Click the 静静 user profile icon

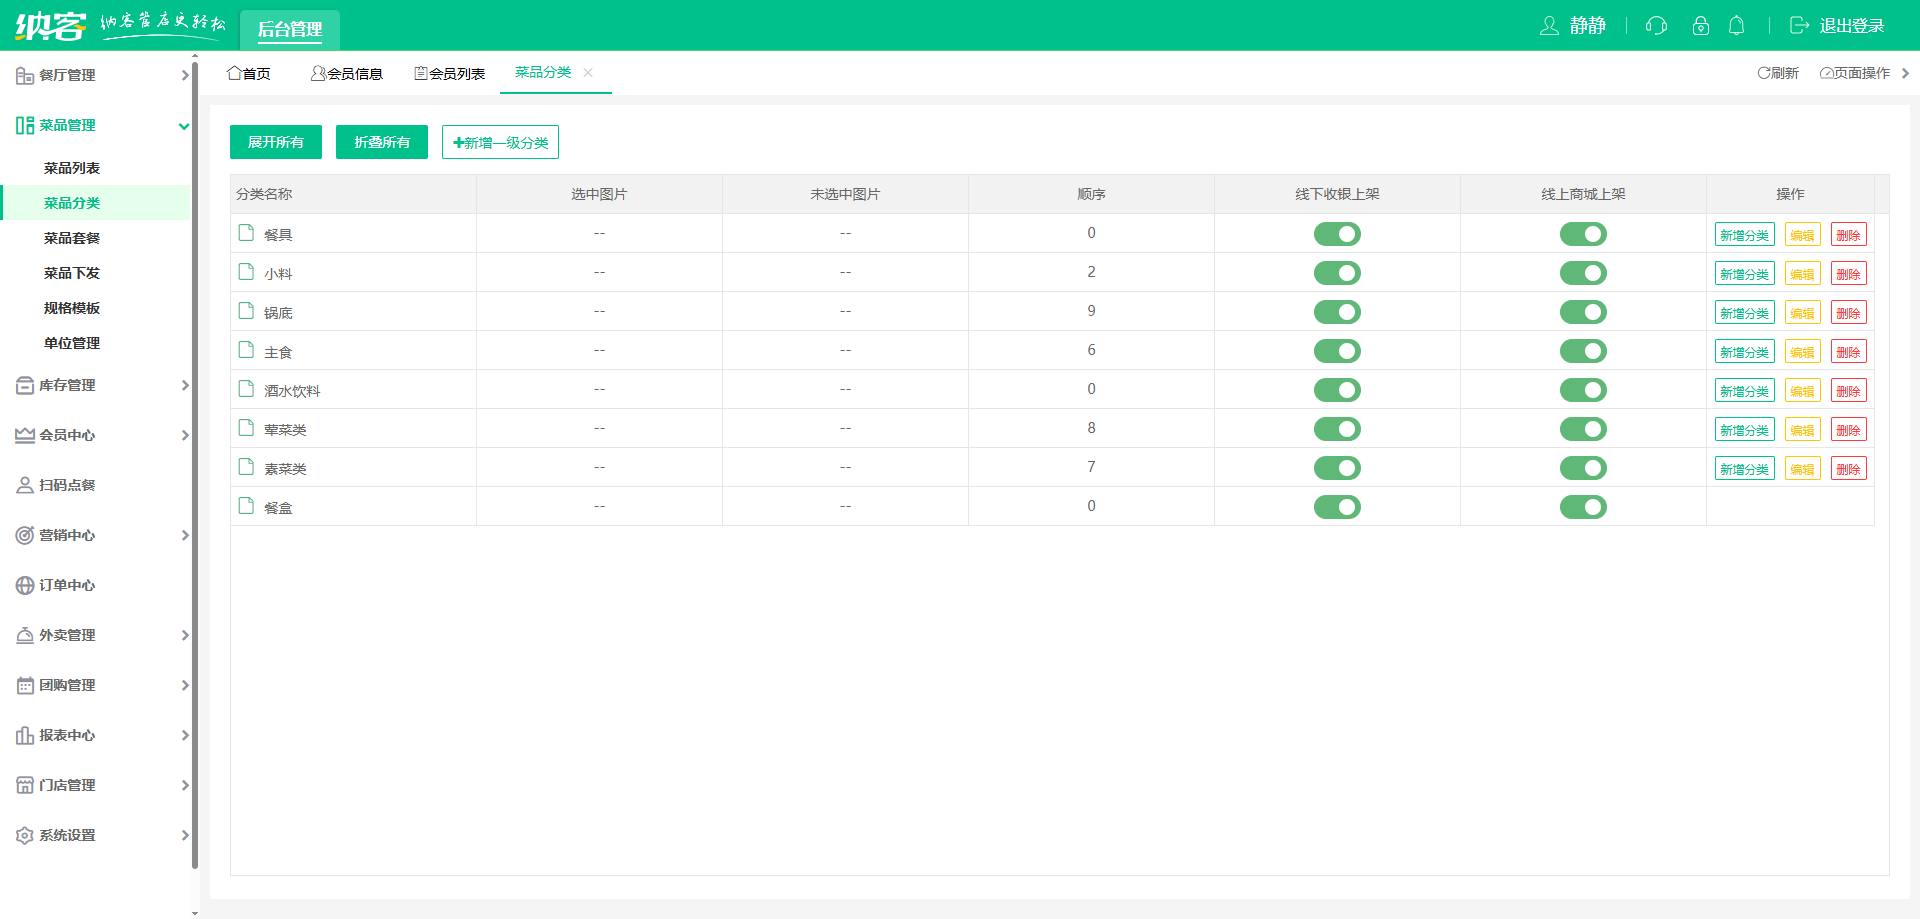pyautogui.click(x=1549, y=26)
